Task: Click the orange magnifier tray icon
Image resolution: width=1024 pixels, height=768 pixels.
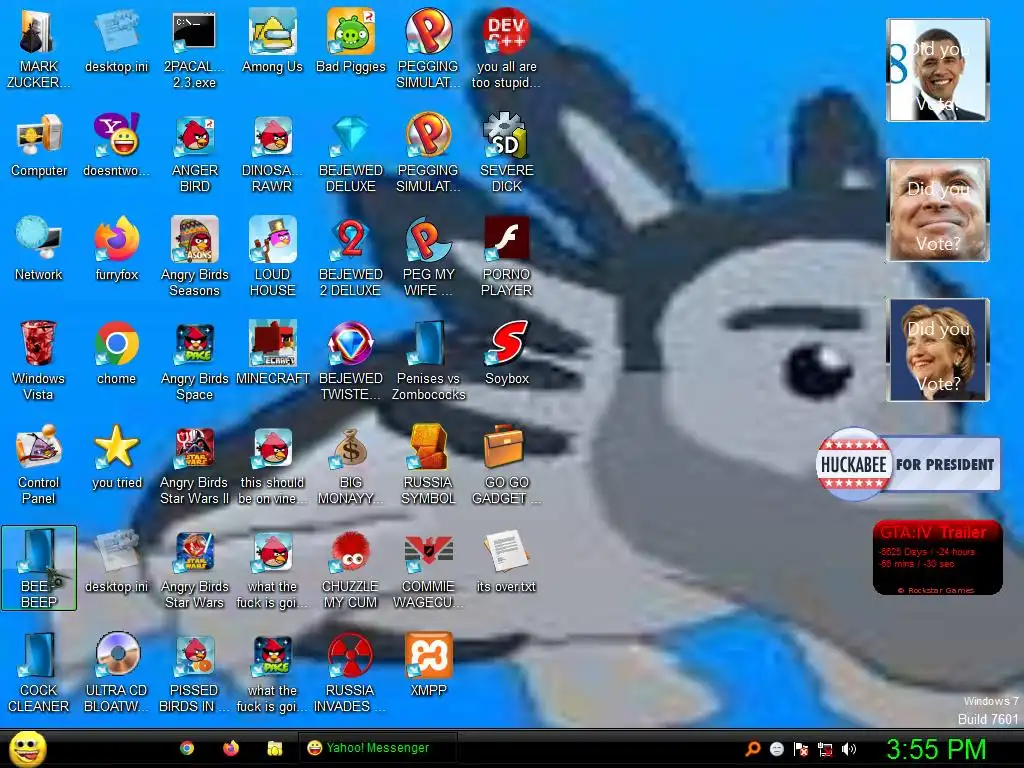Action: pos(752,748)
